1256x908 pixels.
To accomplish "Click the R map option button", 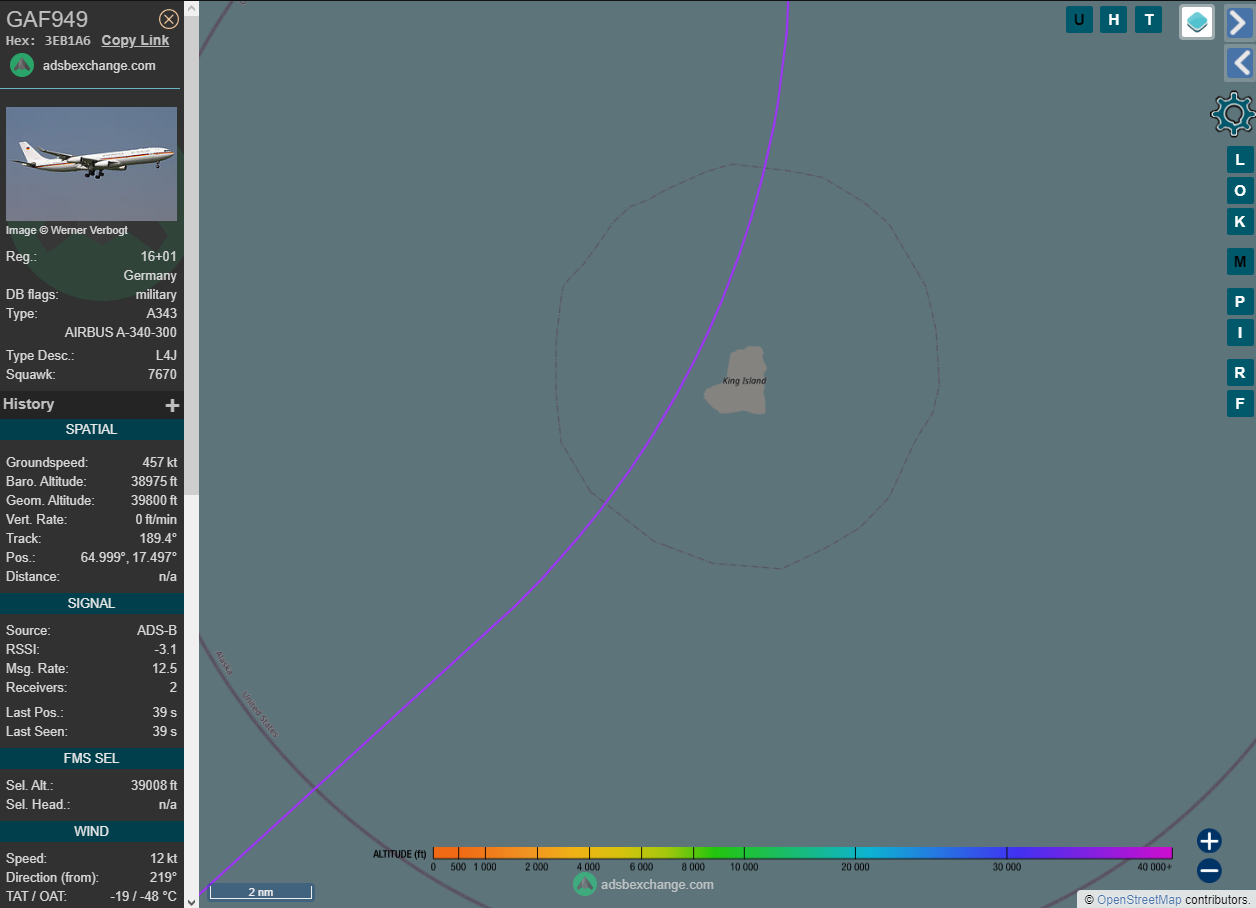I will point(1240,373).
